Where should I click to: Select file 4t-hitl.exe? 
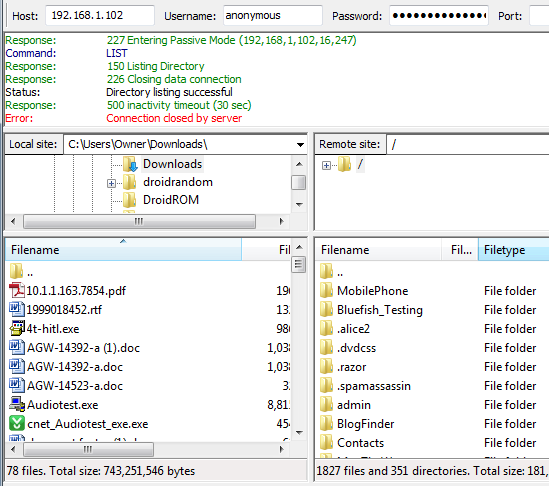coord(53,329)
